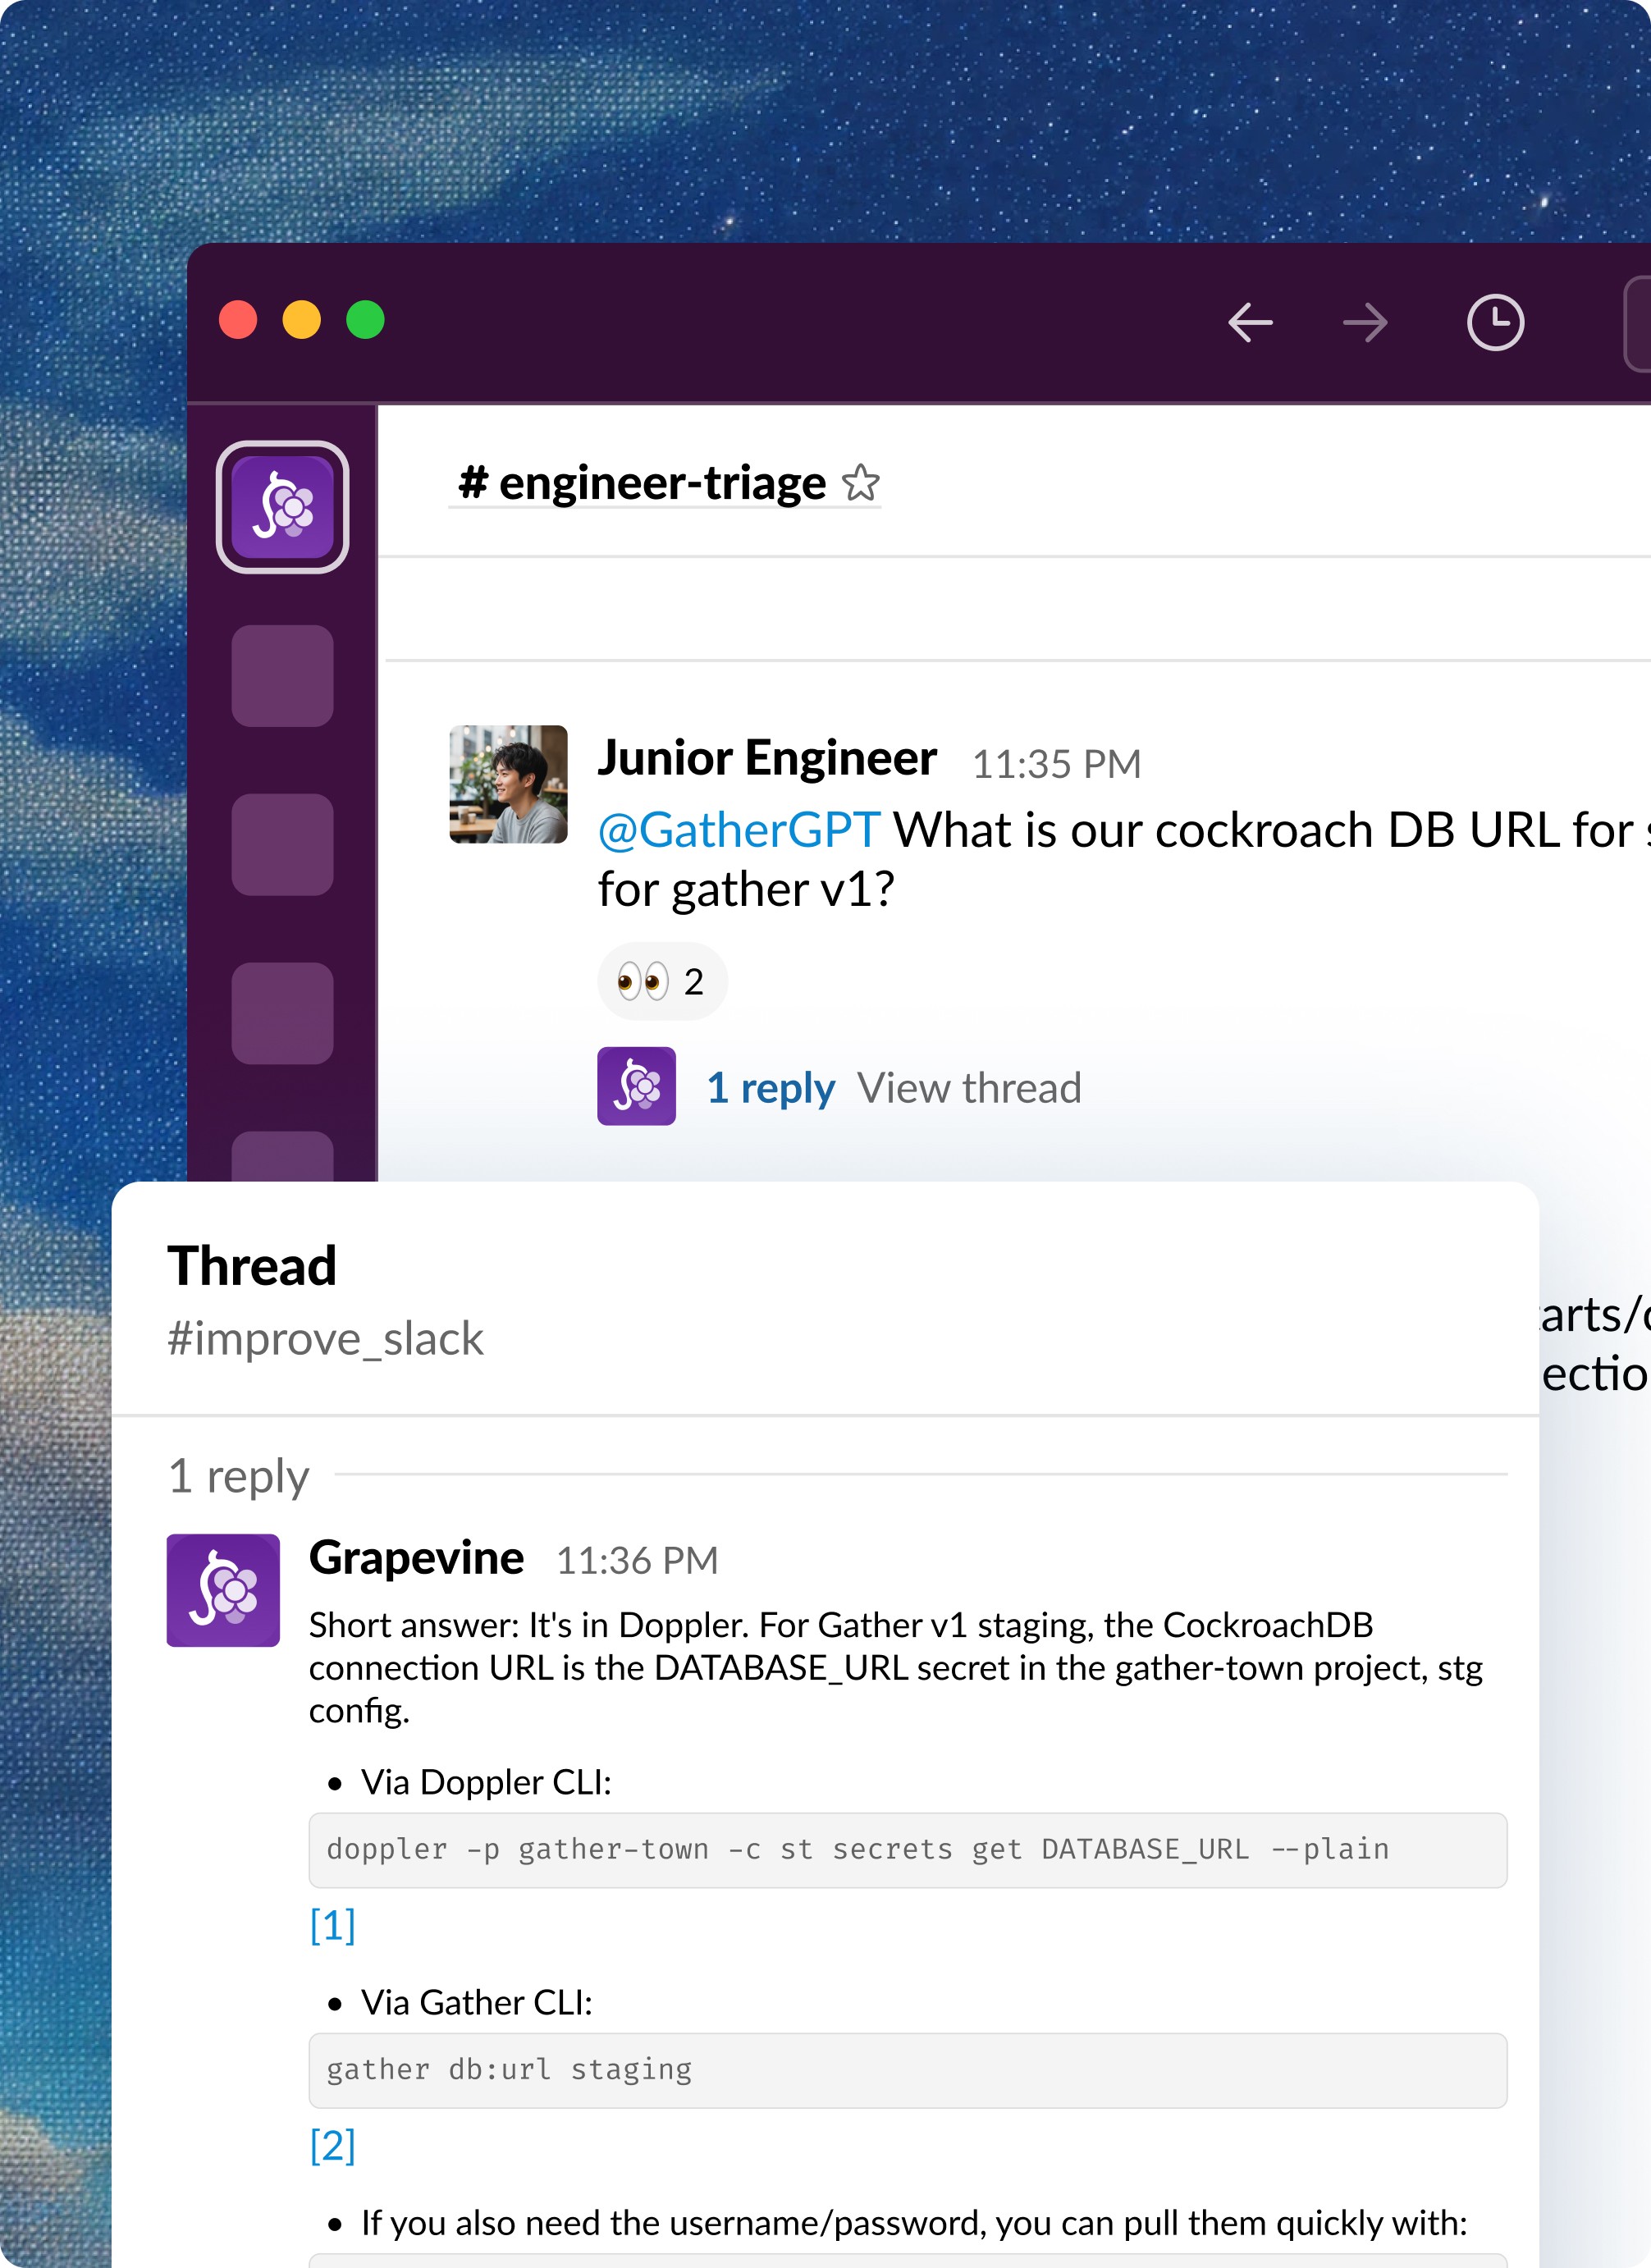Open citation link [1]
The width and height of the screenshot is (1651, 2268).
(332, 1924)
